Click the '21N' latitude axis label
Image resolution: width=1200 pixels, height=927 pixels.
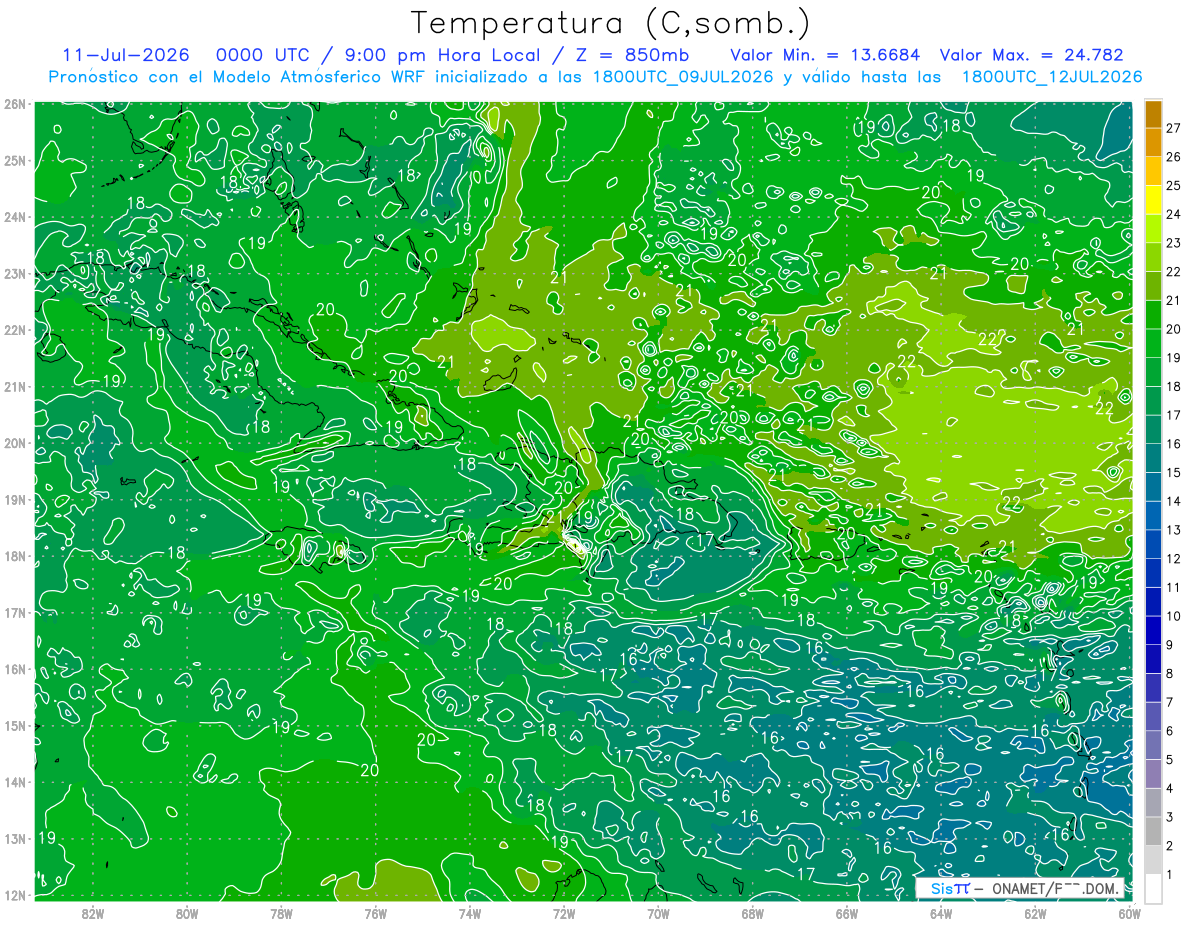pyautogui.click(x=14, y=386)
